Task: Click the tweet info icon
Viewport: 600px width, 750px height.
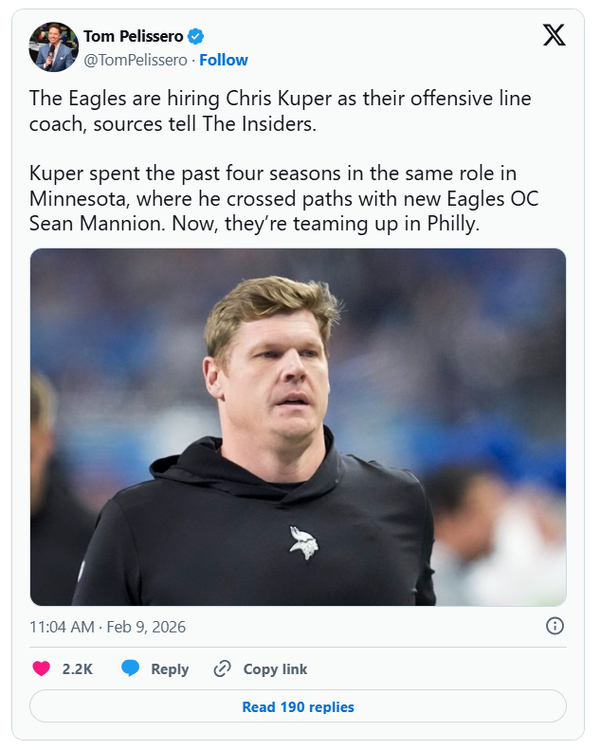Action: 555,626
